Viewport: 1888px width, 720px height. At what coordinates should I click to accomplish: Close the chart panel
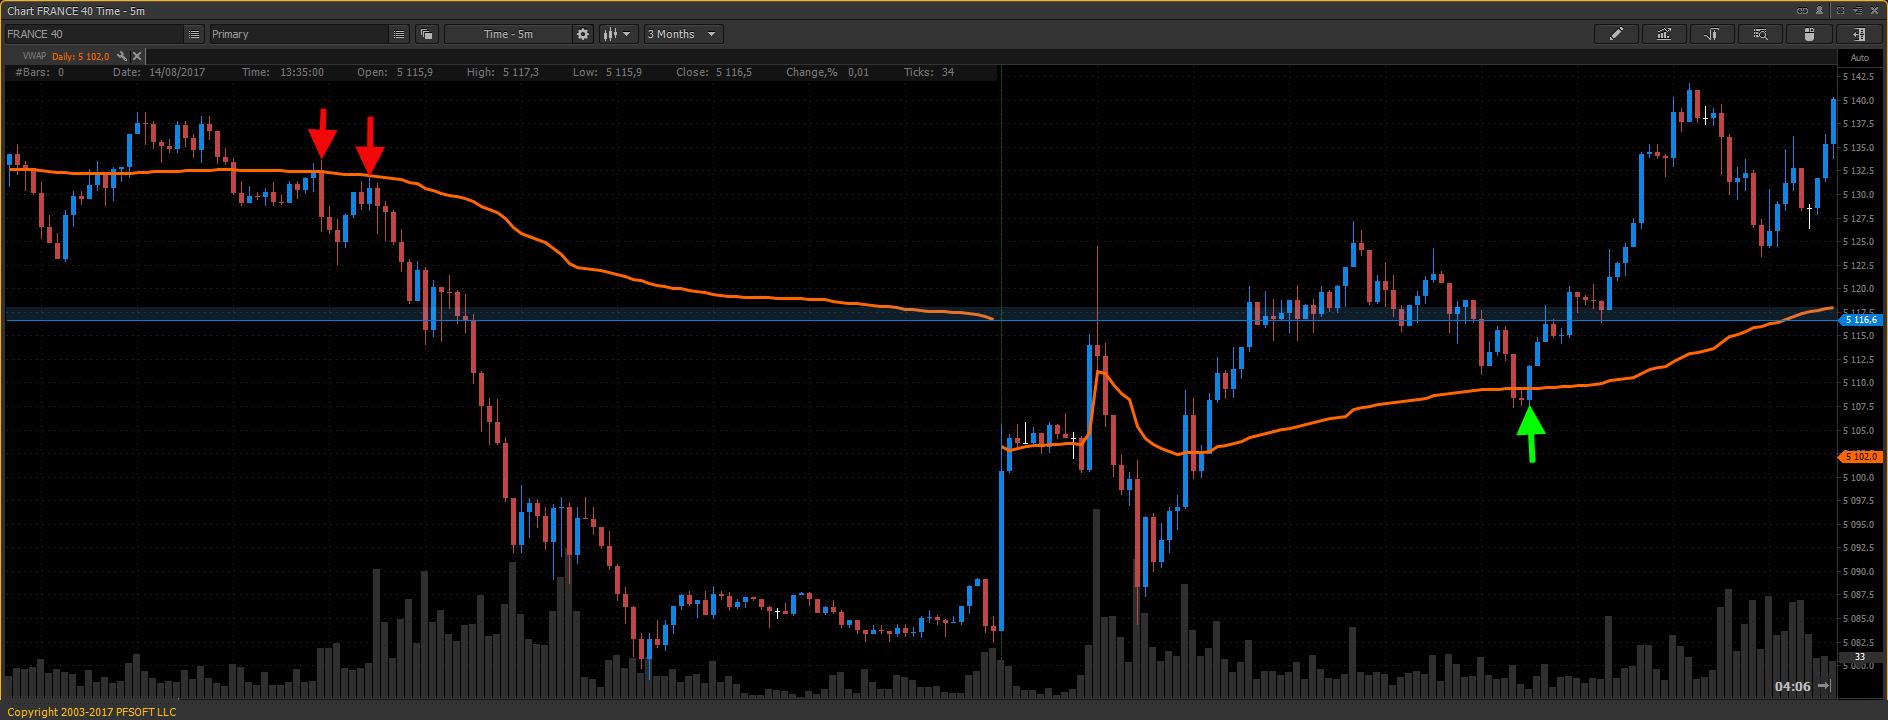[1877, 10]
